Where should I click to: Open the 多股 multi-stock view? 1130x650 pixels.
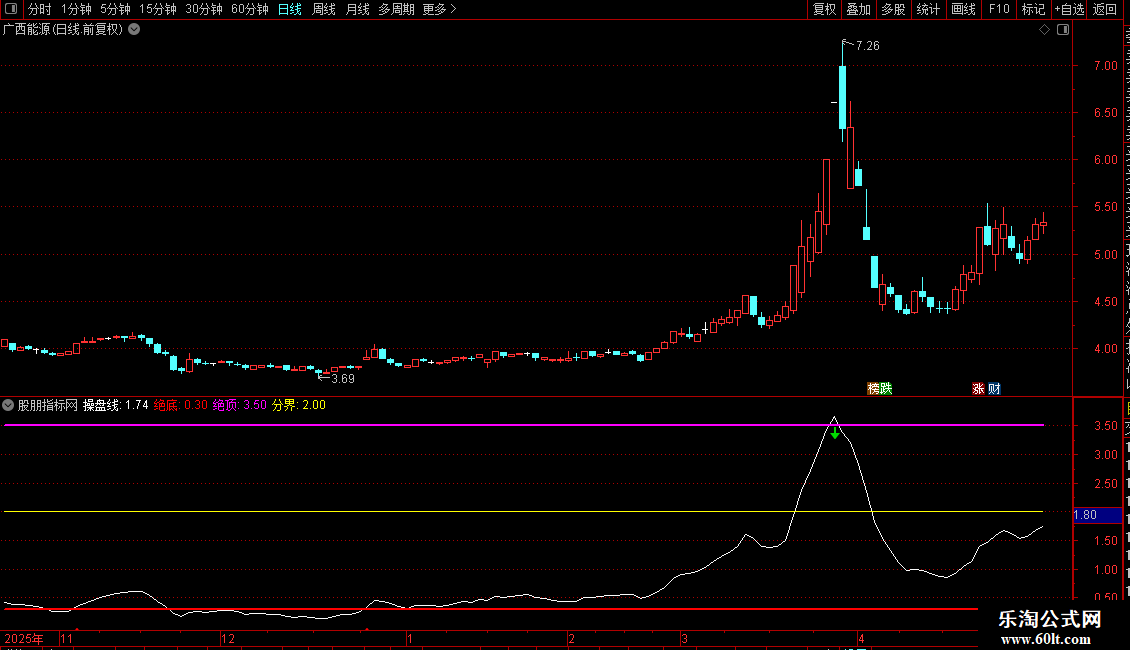click(893, 9)
